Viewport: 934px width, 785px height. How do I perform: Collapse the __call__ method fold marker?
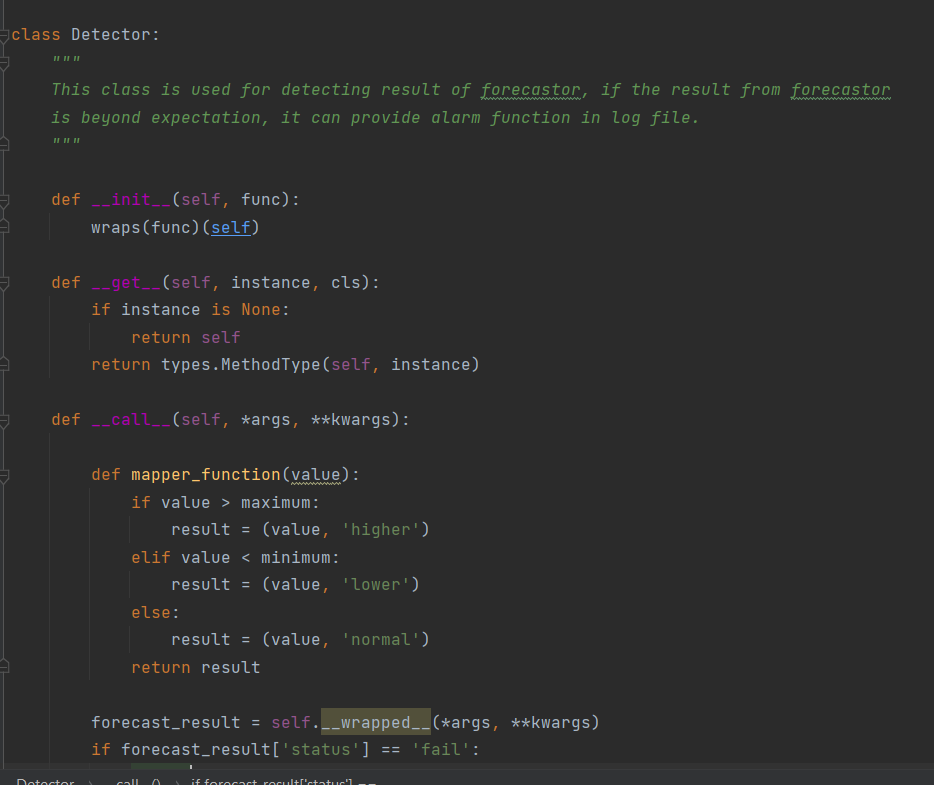(x=4, y=420)
